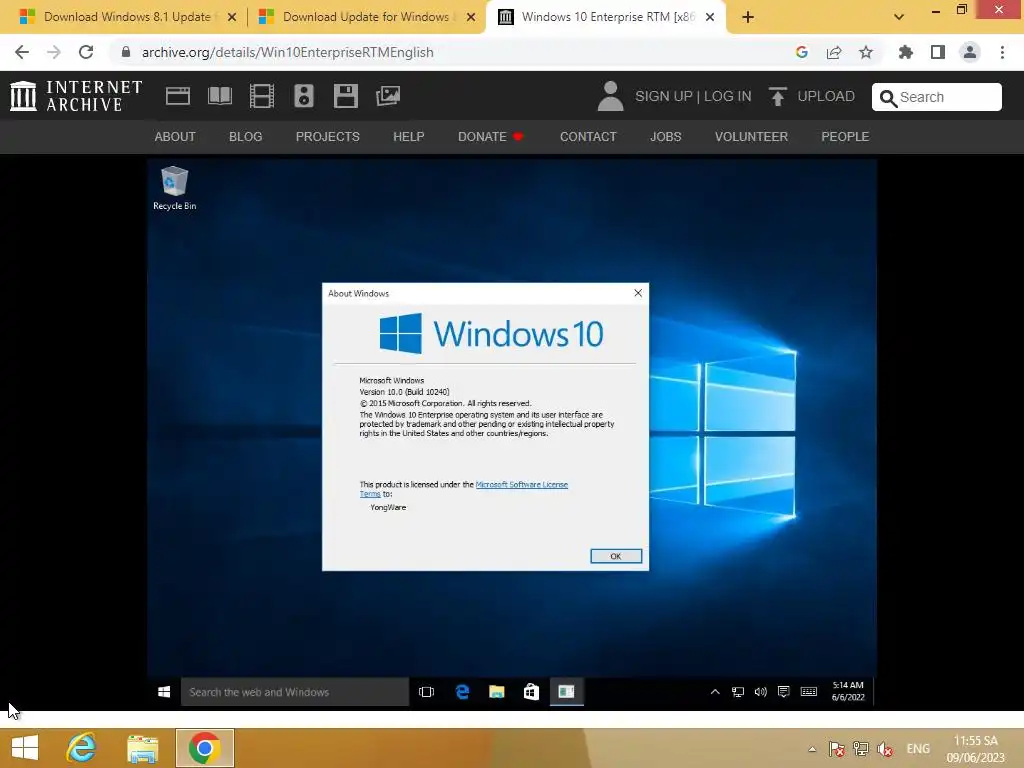Click Recycle Bin on emulated desktop
Image resolution: width=1024 pixels, height=768 pixels.
point(174,188)
